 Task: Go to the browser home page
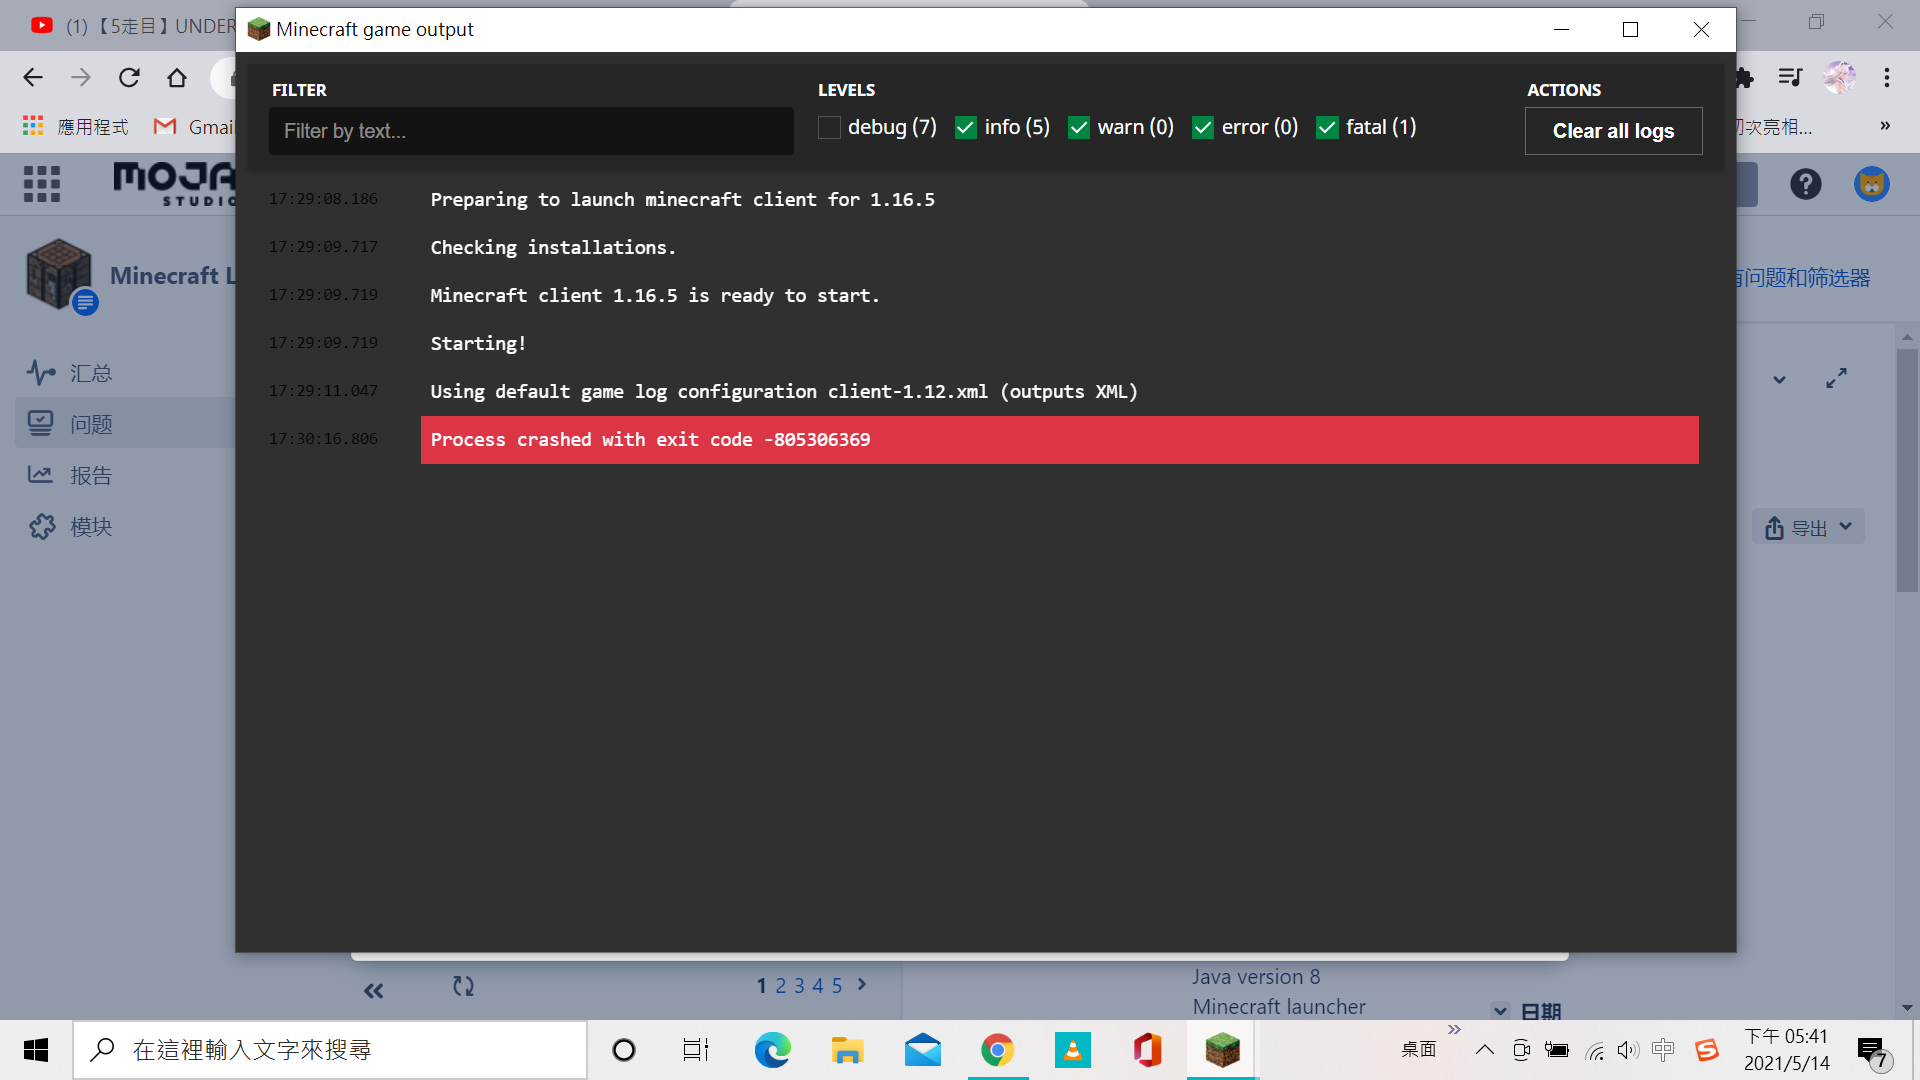click(x=177, y=78)
